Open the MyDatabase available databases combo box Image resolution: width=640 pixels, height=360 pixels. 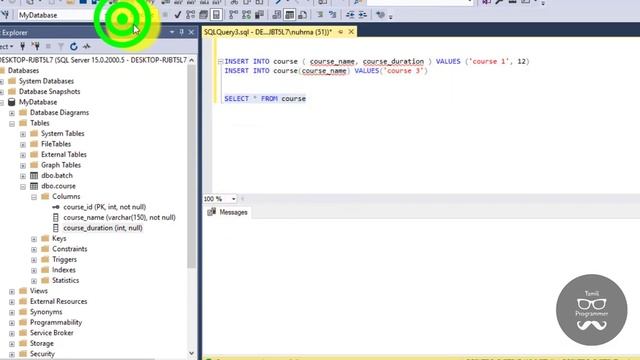coord(61,15)
